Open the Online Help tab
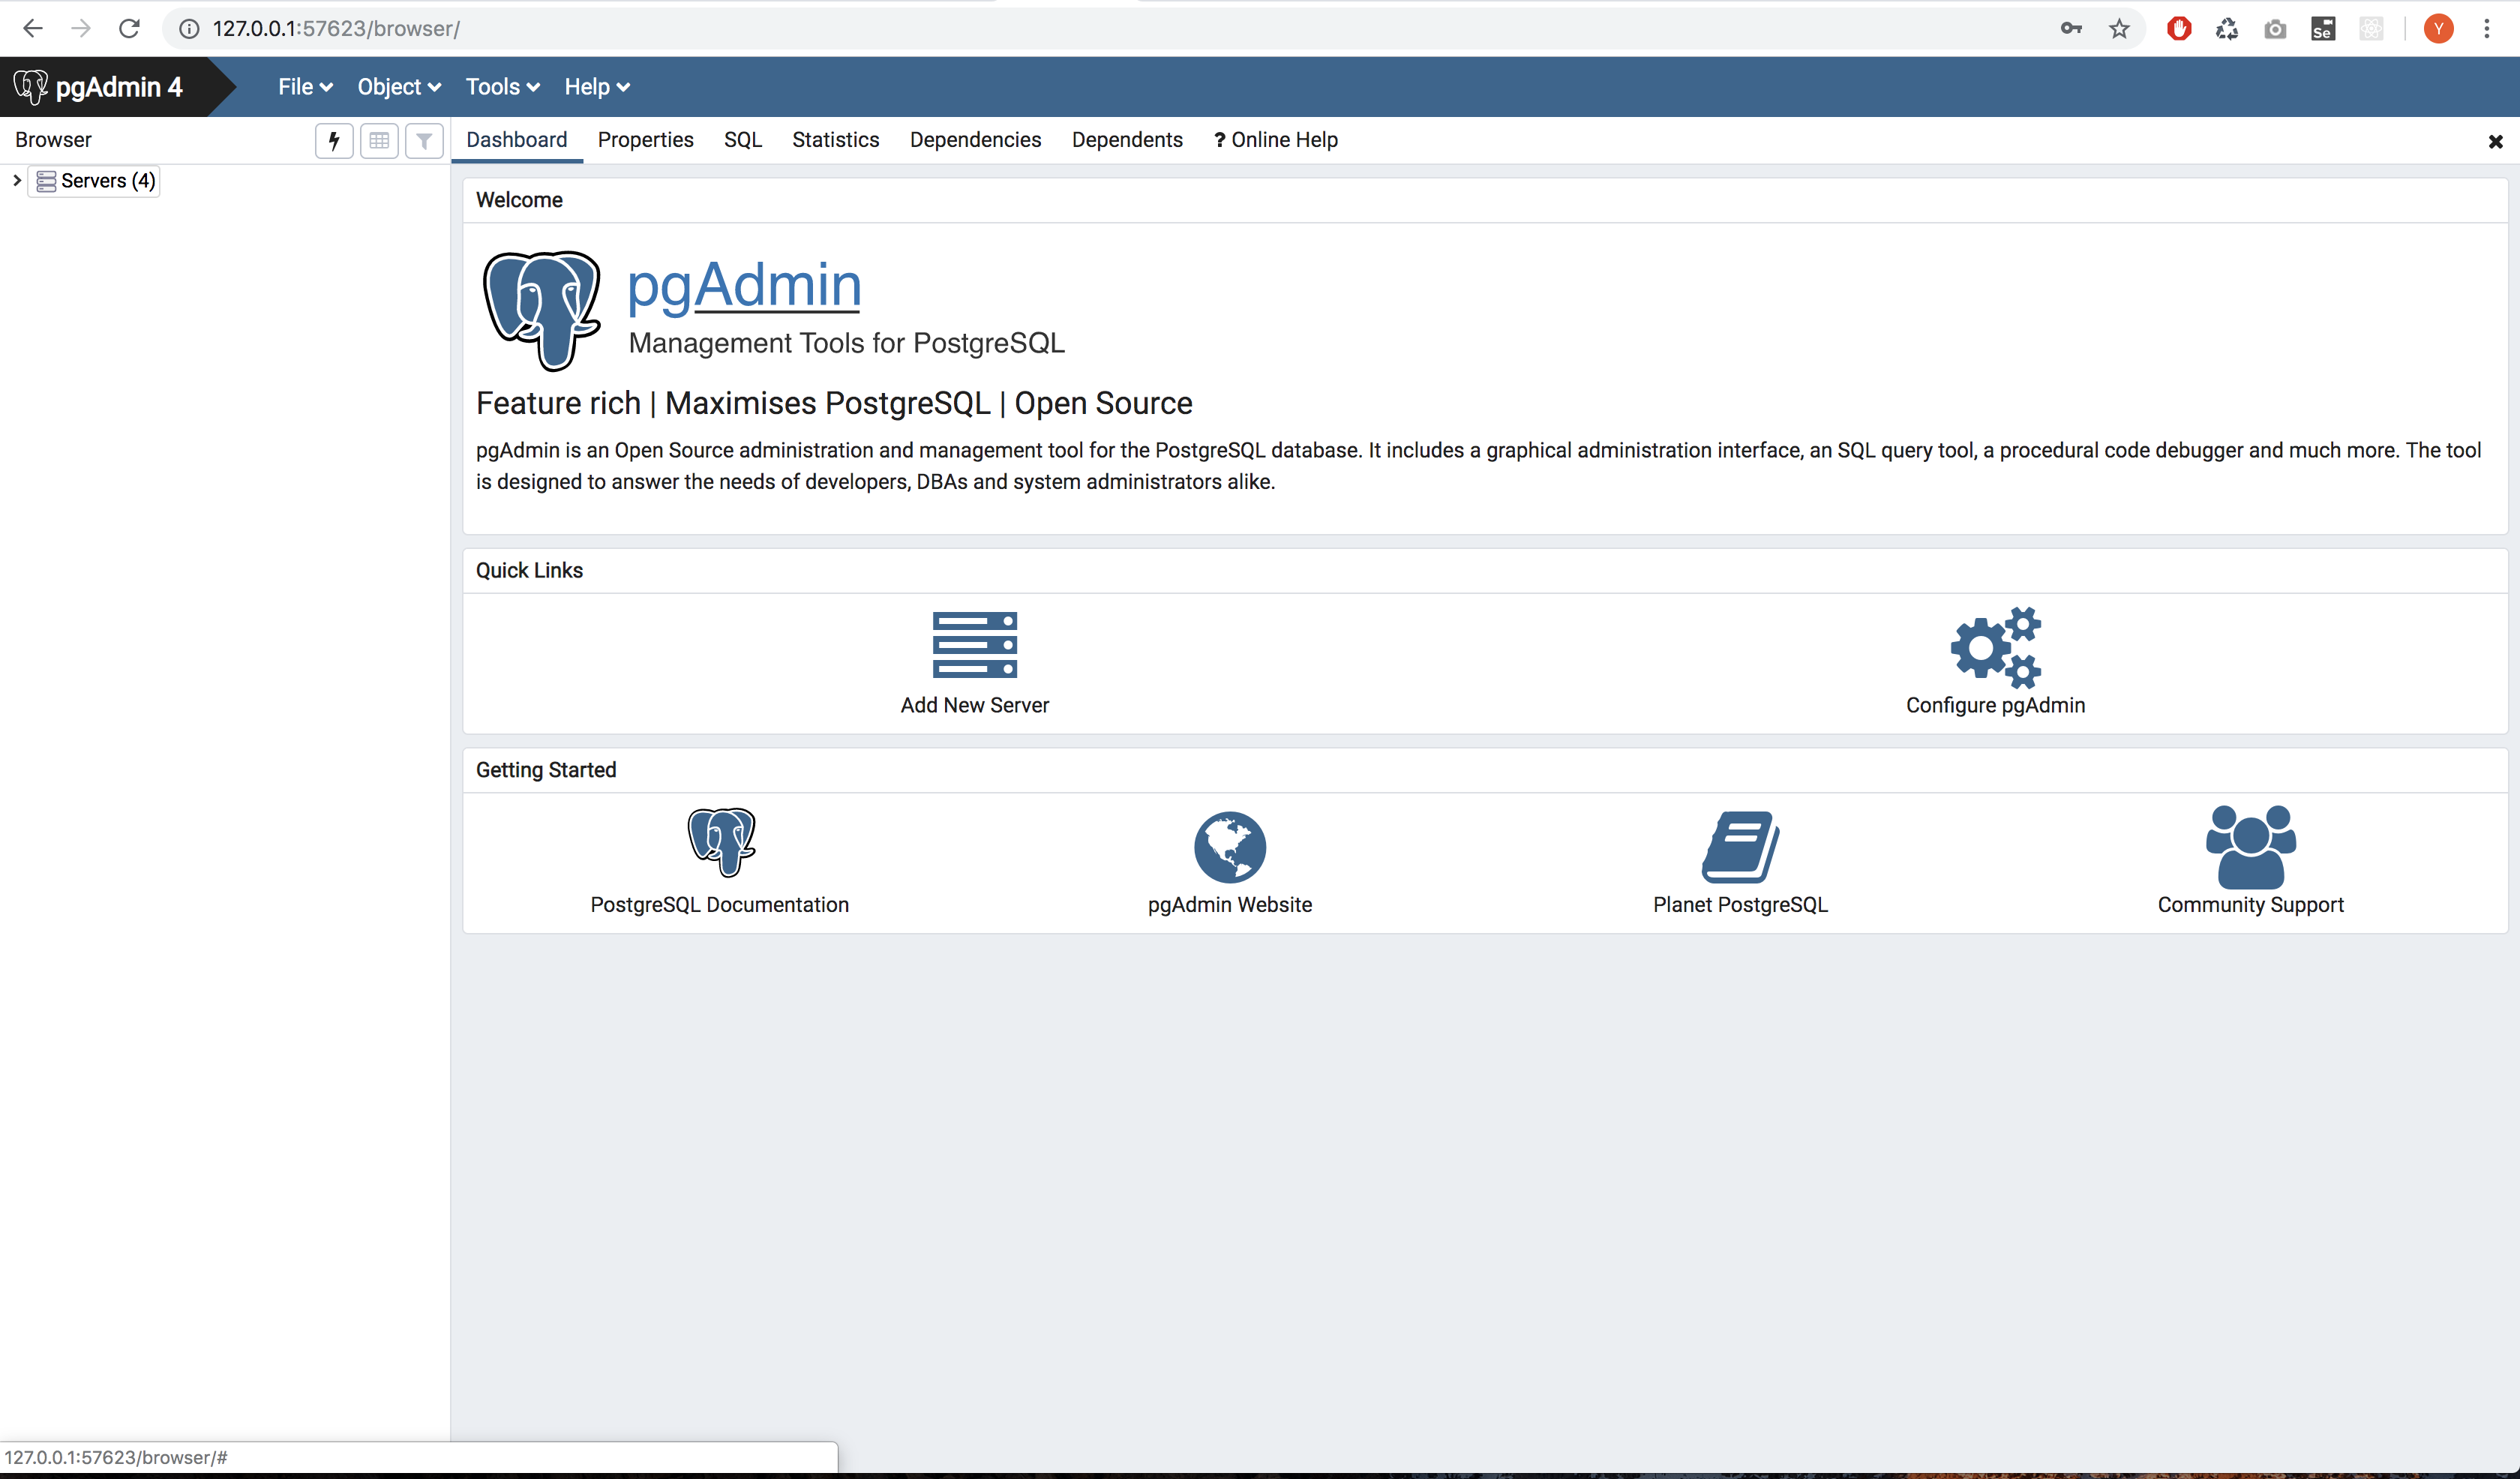The height and width of the screenshot is (1479, 2520). click(x=1275, y=140)
